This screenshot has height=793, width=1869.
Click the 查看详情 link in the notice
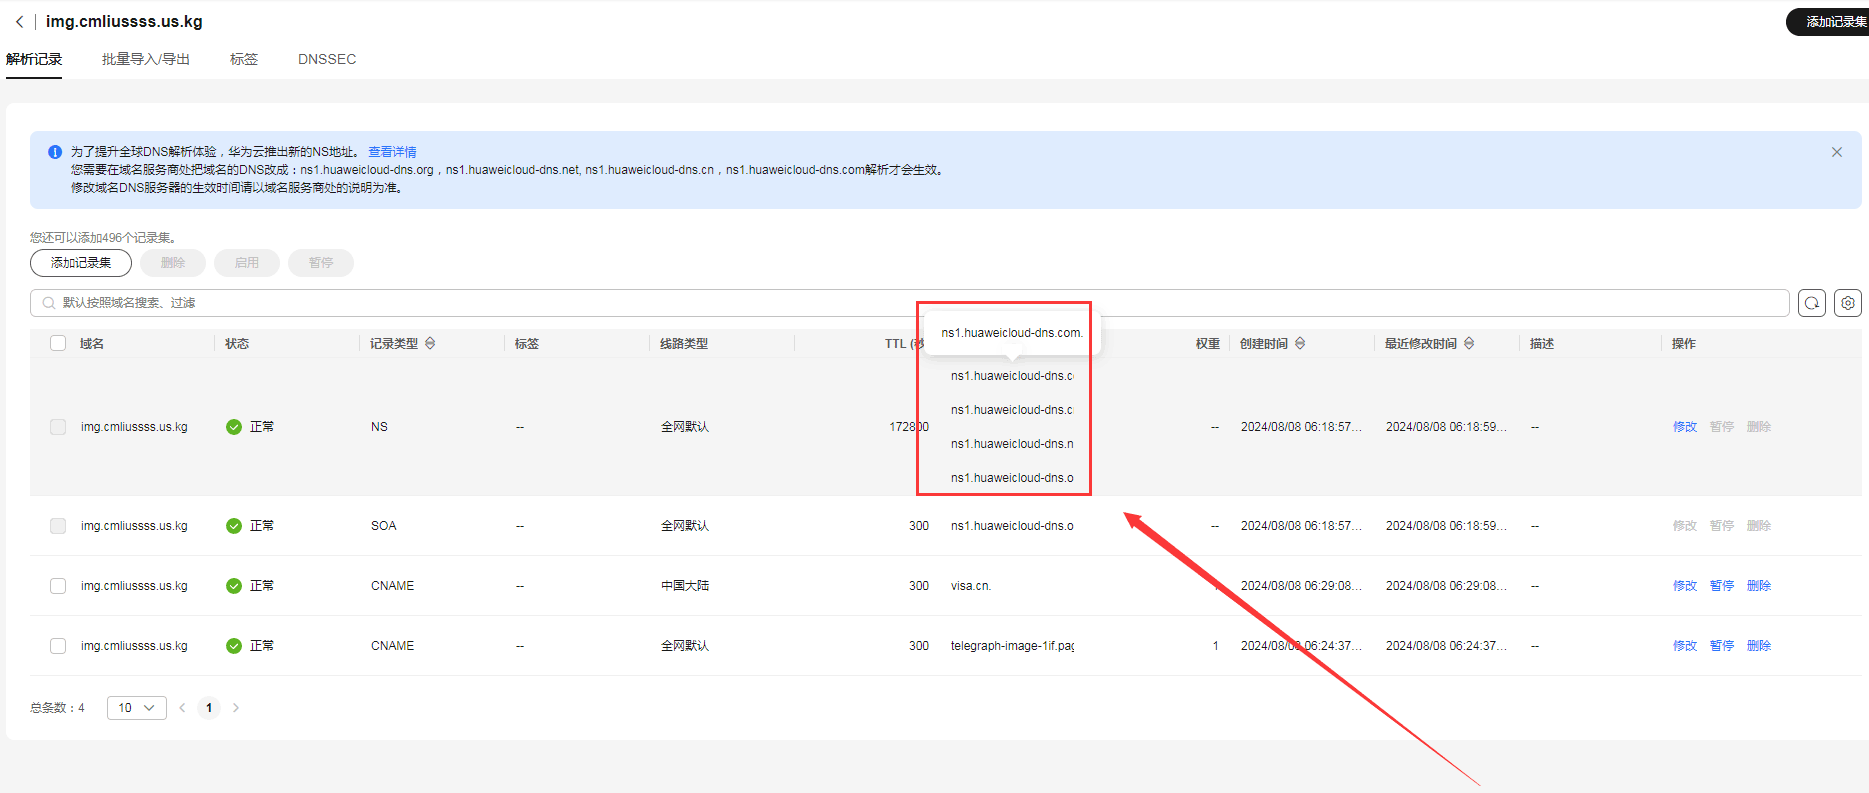(x=392, y=152)
